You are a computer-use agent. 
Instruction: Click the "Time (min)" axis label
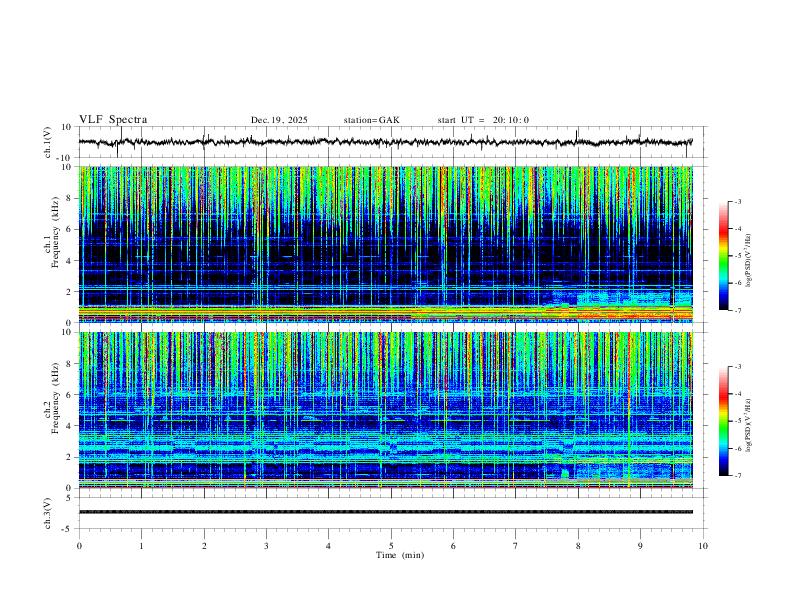point(400,555)
